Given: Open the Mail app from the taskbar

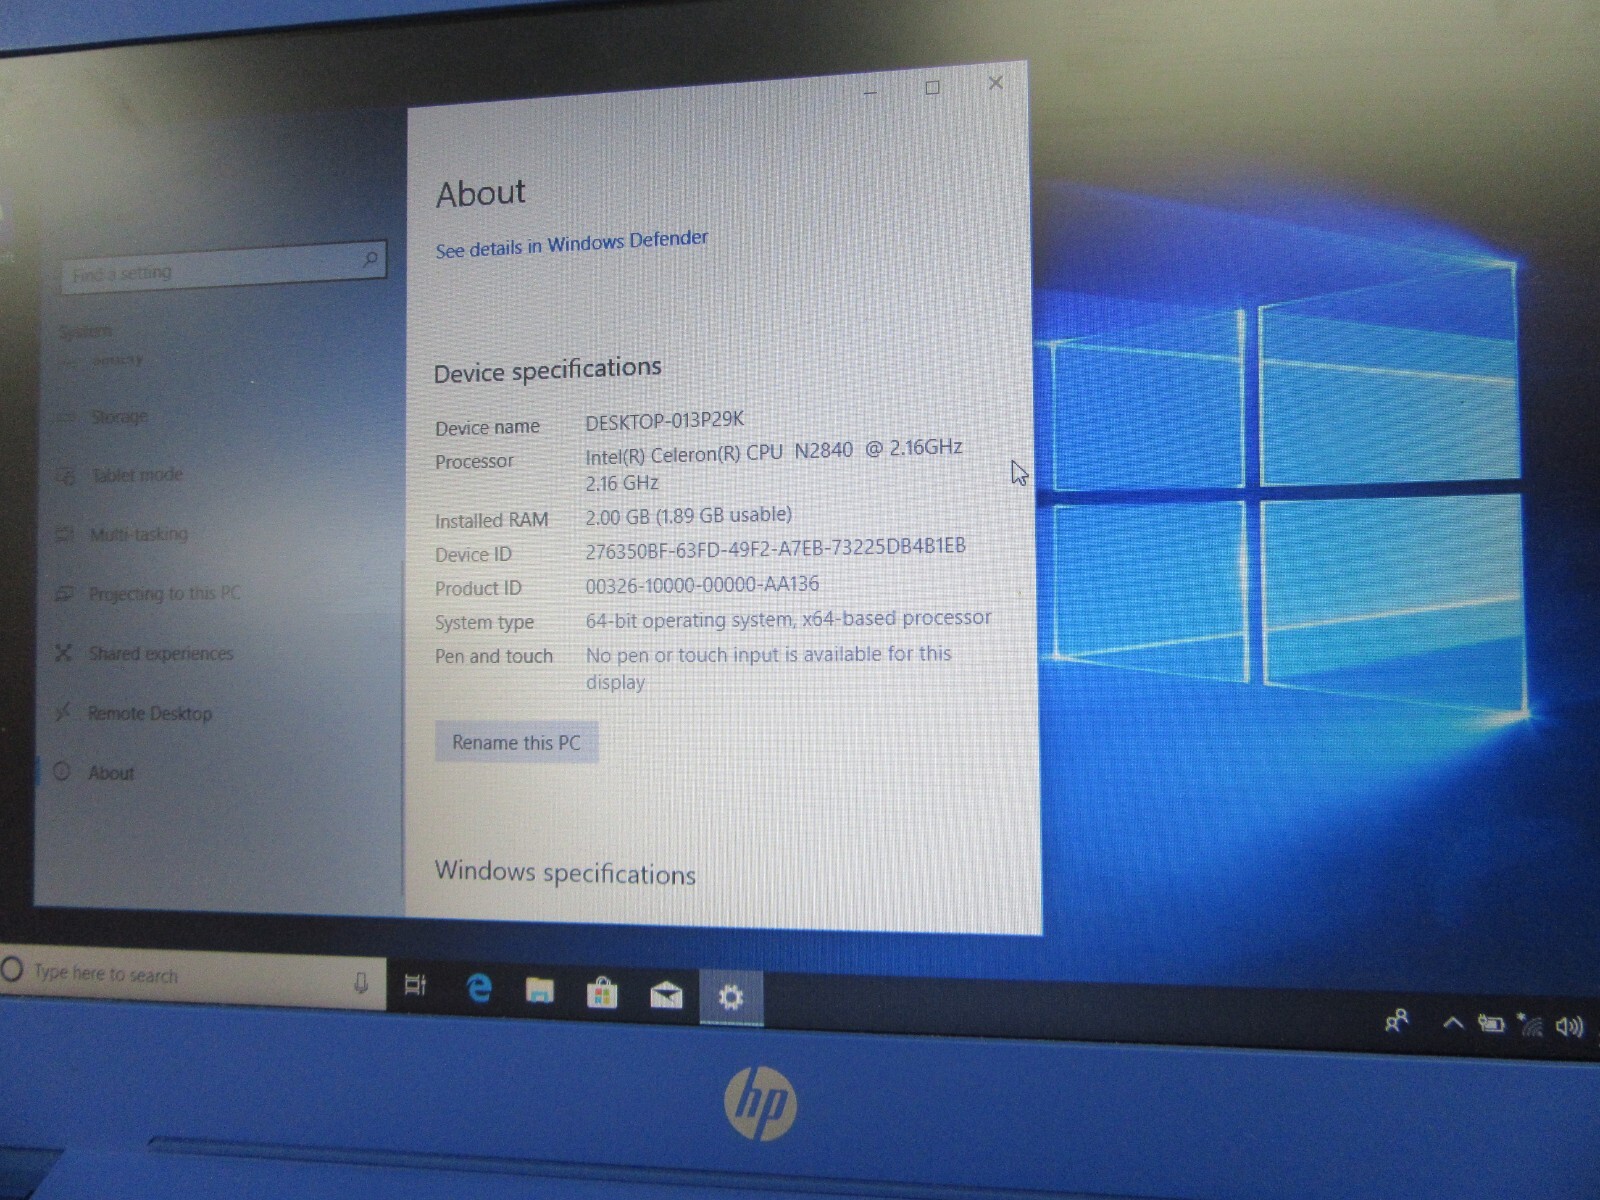Looking at the screenshot, I should 666,995.
